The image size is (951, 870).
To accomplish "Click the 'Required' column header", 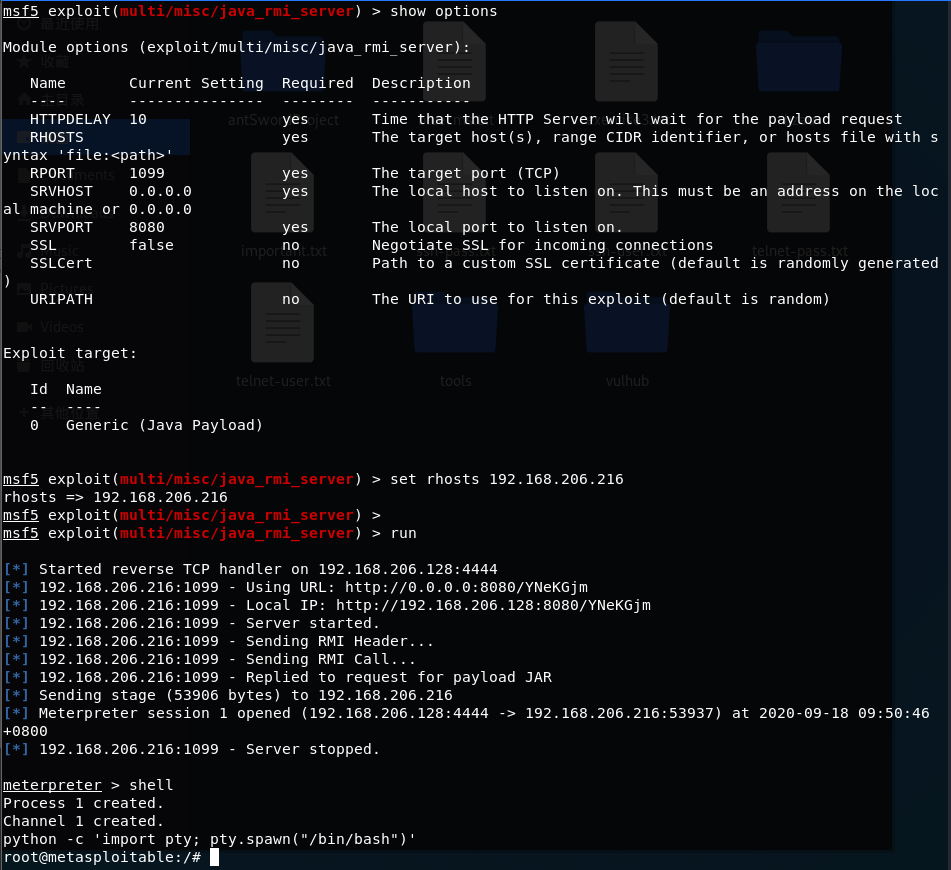I will click(x=317, y=83).
